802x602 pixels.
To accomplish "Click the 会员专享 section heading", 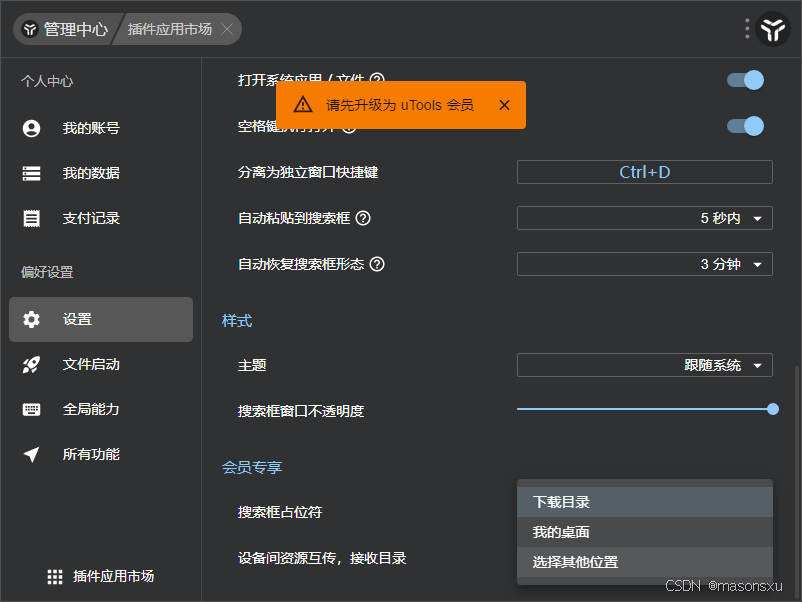I will coord(252,467).
